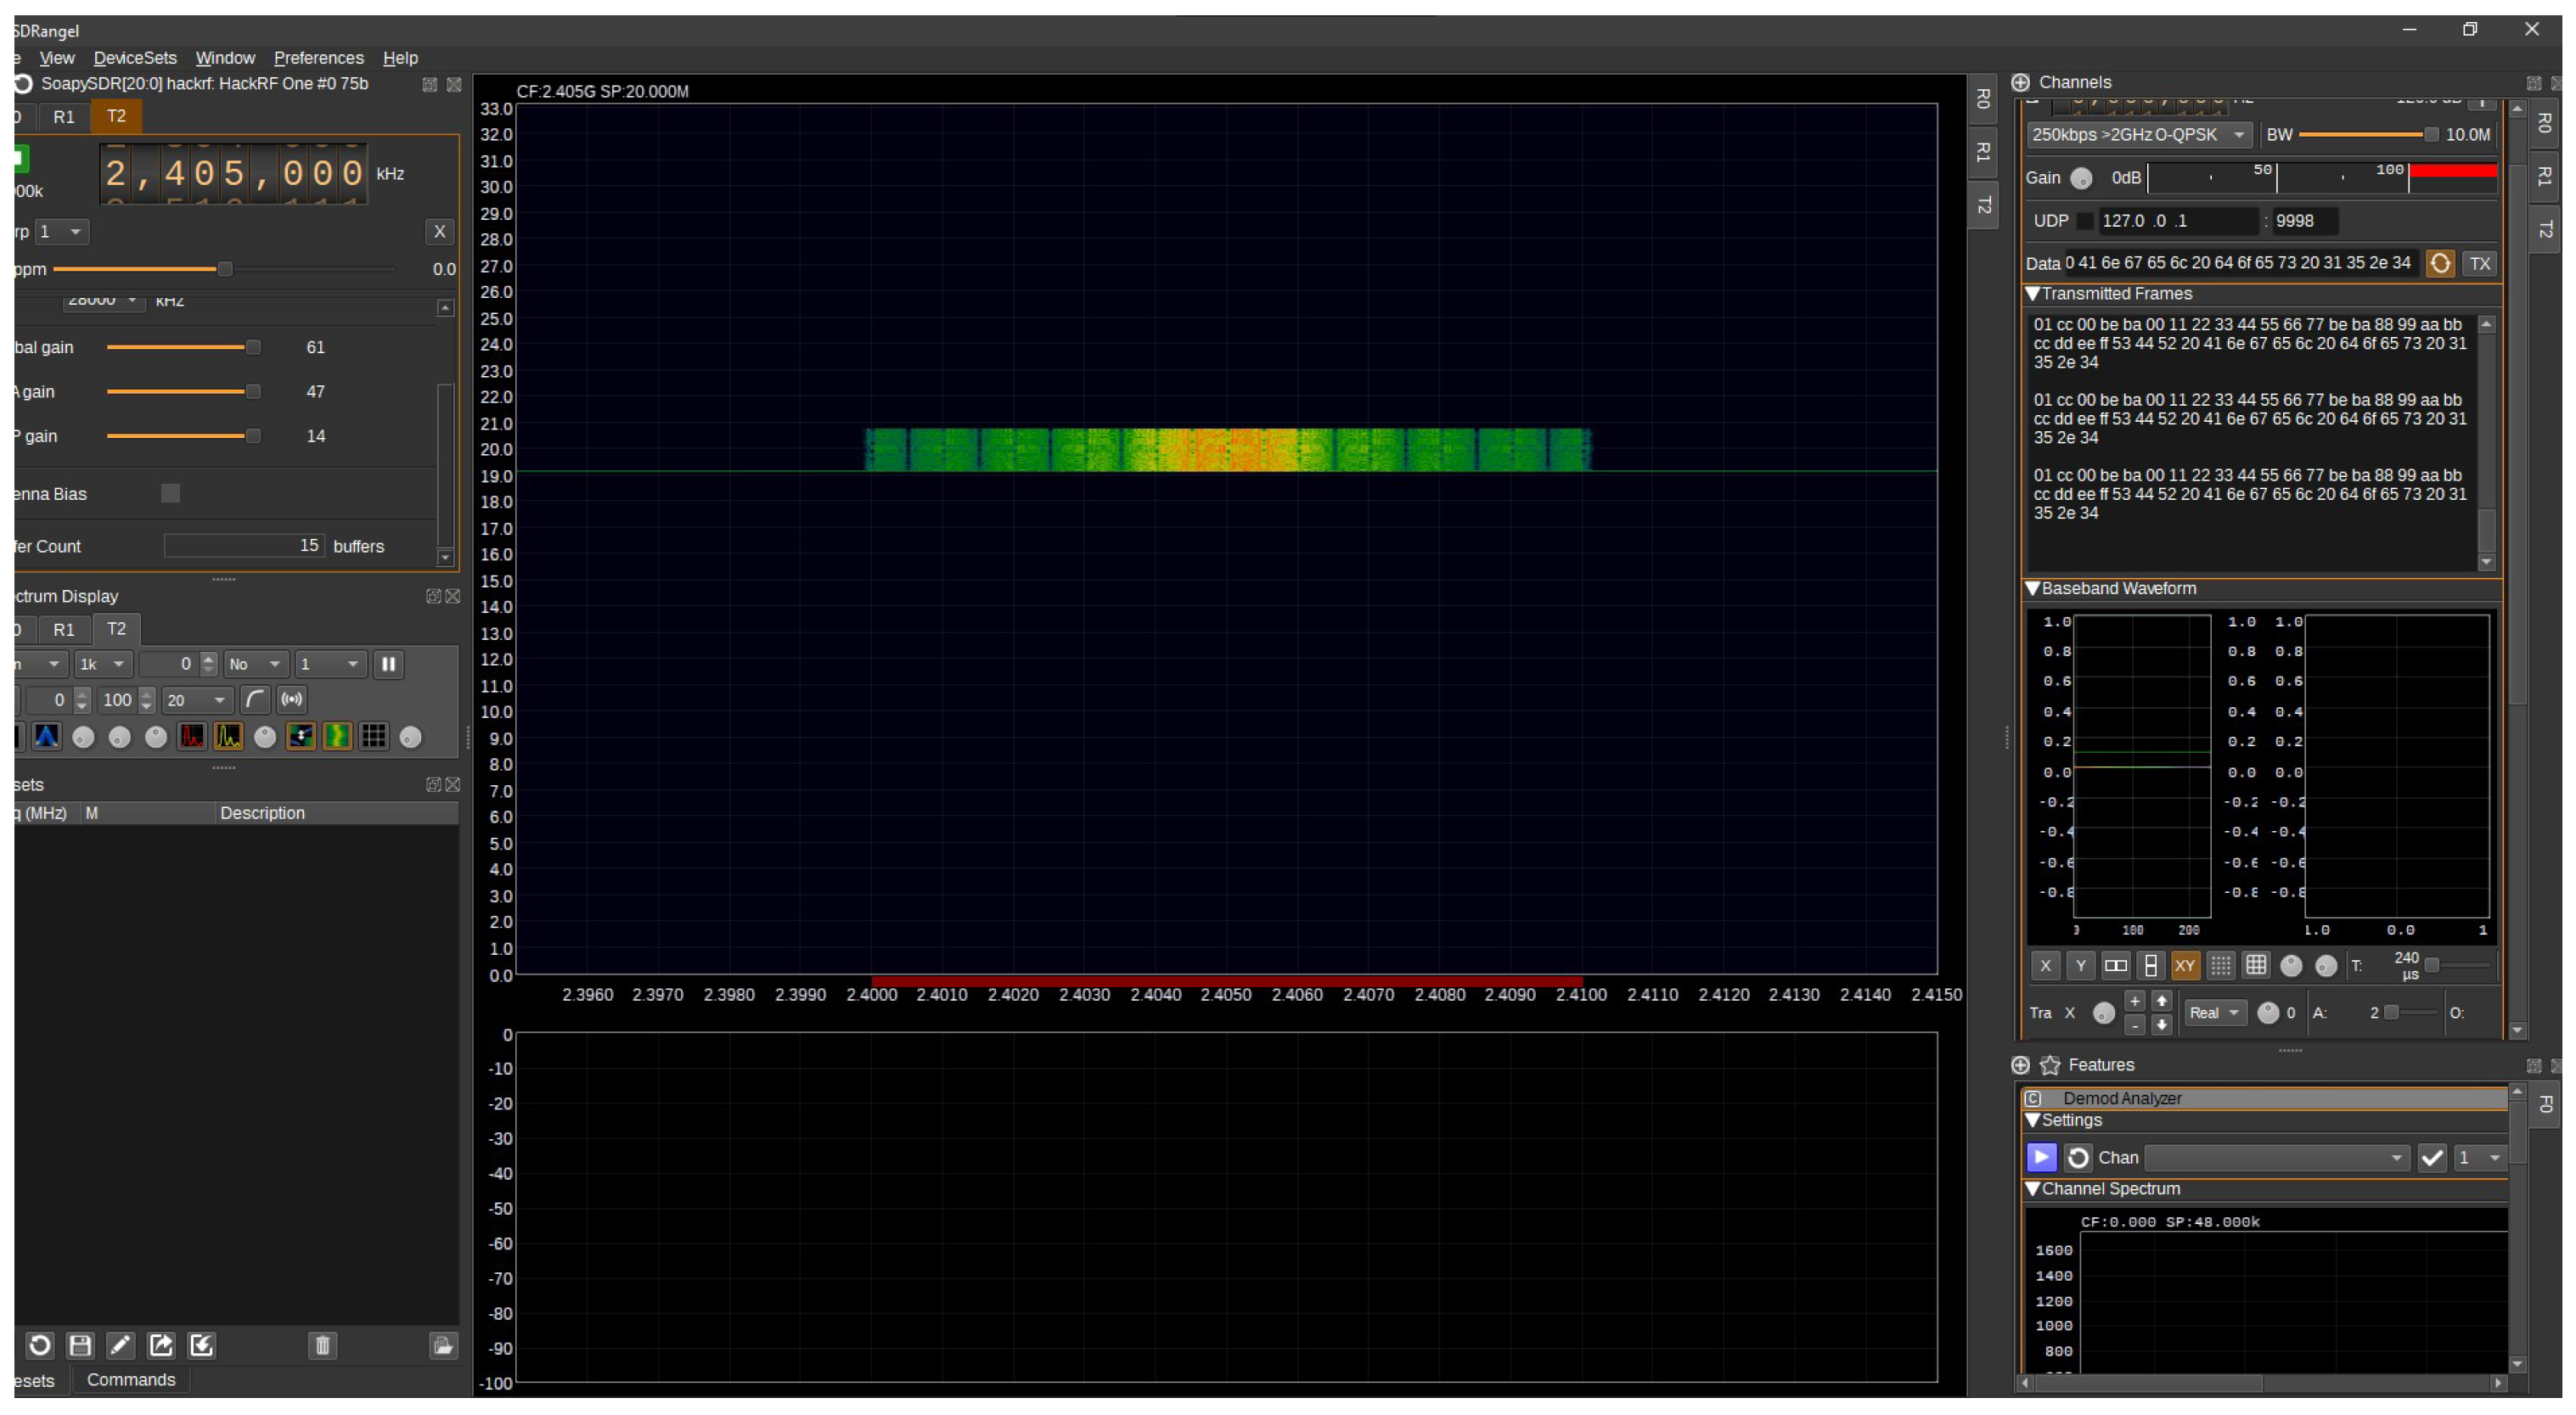Export the preset with arrow-out icon

tap(161, 1346)
